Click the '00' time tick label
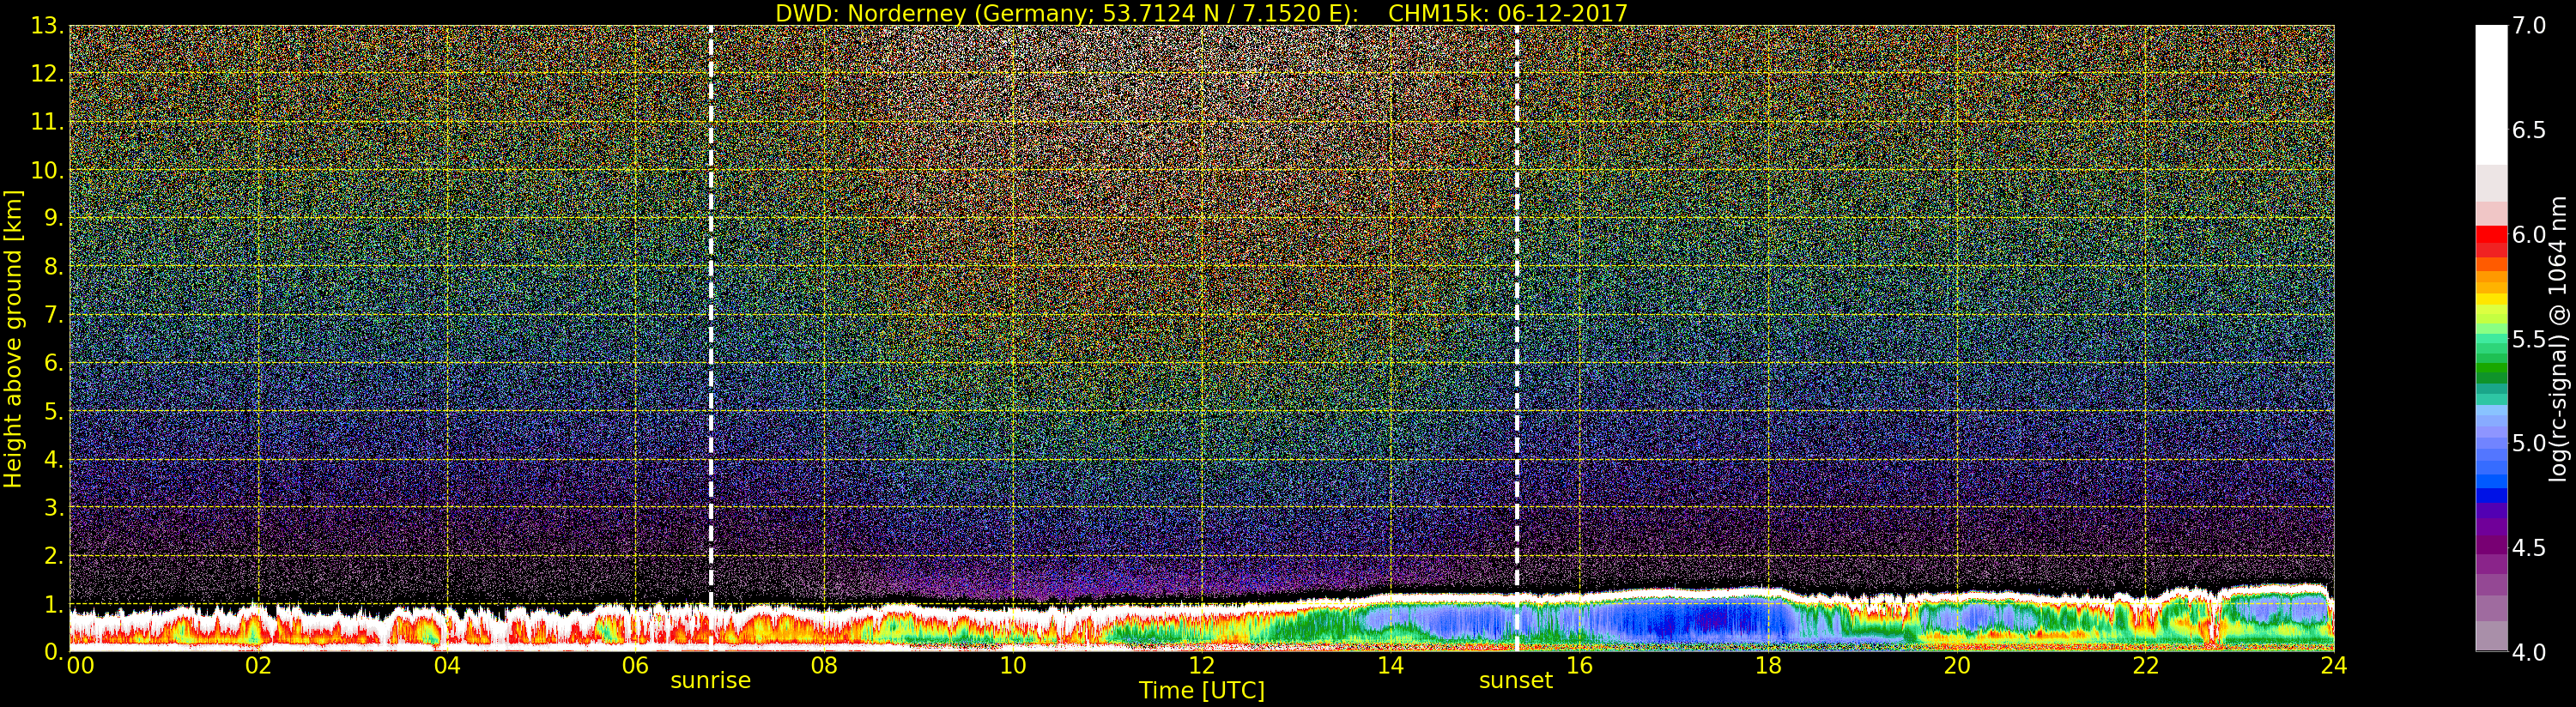This screenshot has height=707, width=2576. tap(80, 665)
